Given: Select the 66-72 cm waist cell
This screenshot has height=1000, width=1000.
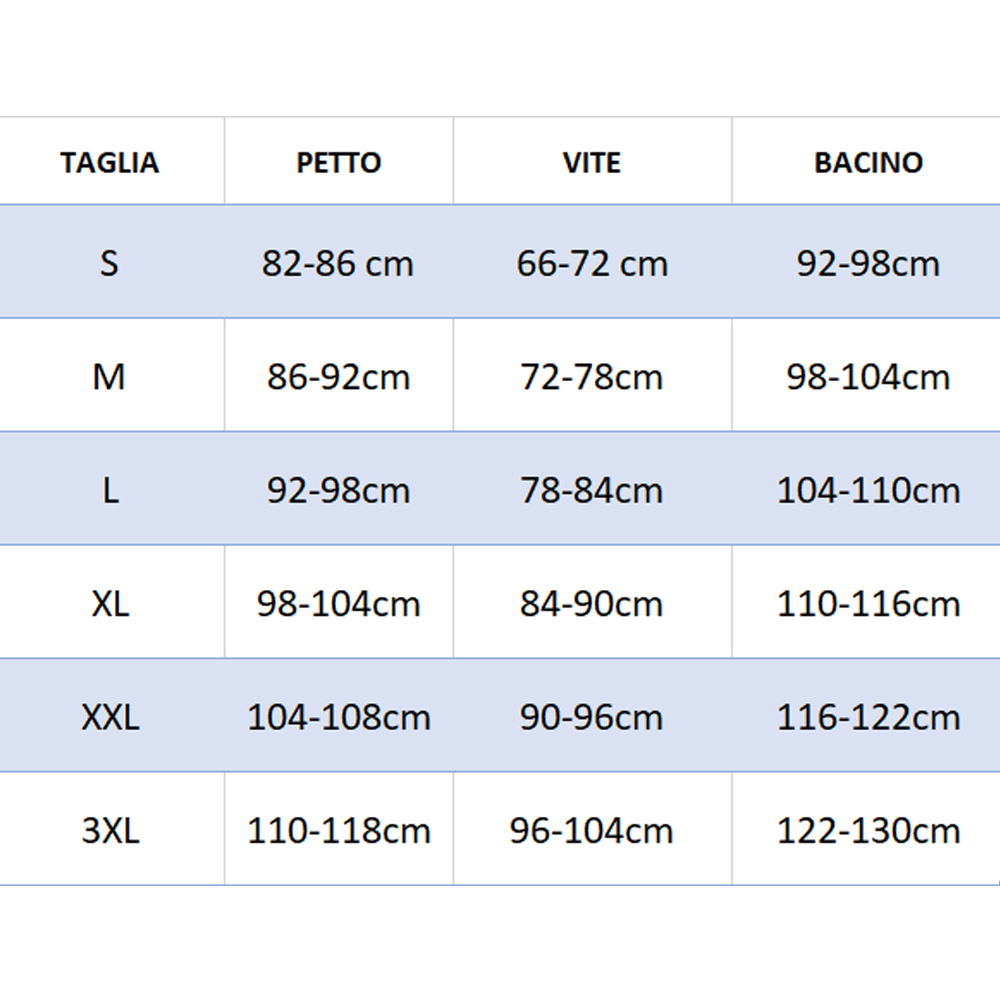Looking at the screenshot, I should point(592,264).
